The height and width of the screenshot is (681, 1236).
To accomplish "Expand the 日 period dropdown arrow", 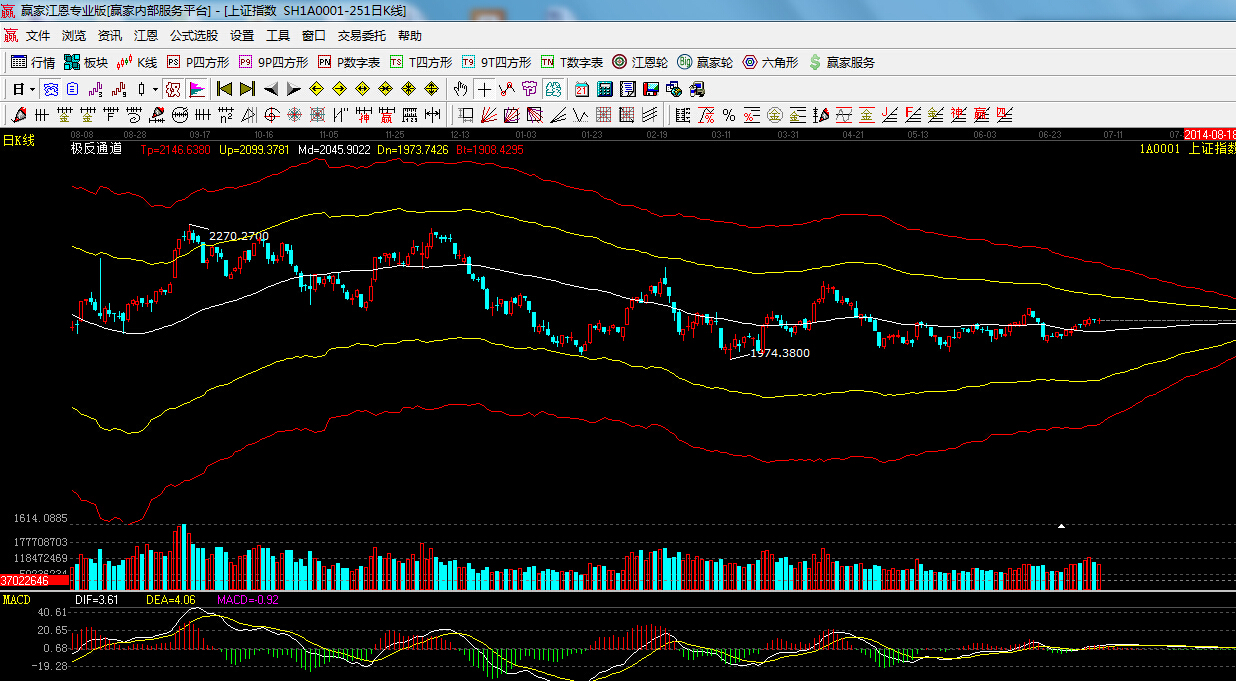I will 32,89.
